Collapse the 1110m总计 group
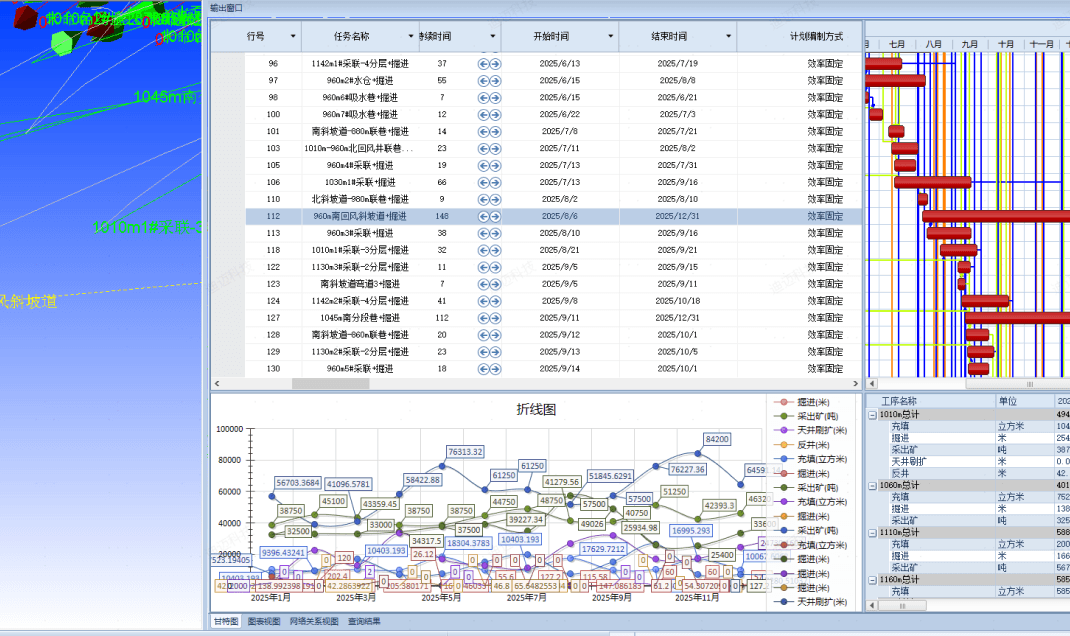 tap(872, 533)
